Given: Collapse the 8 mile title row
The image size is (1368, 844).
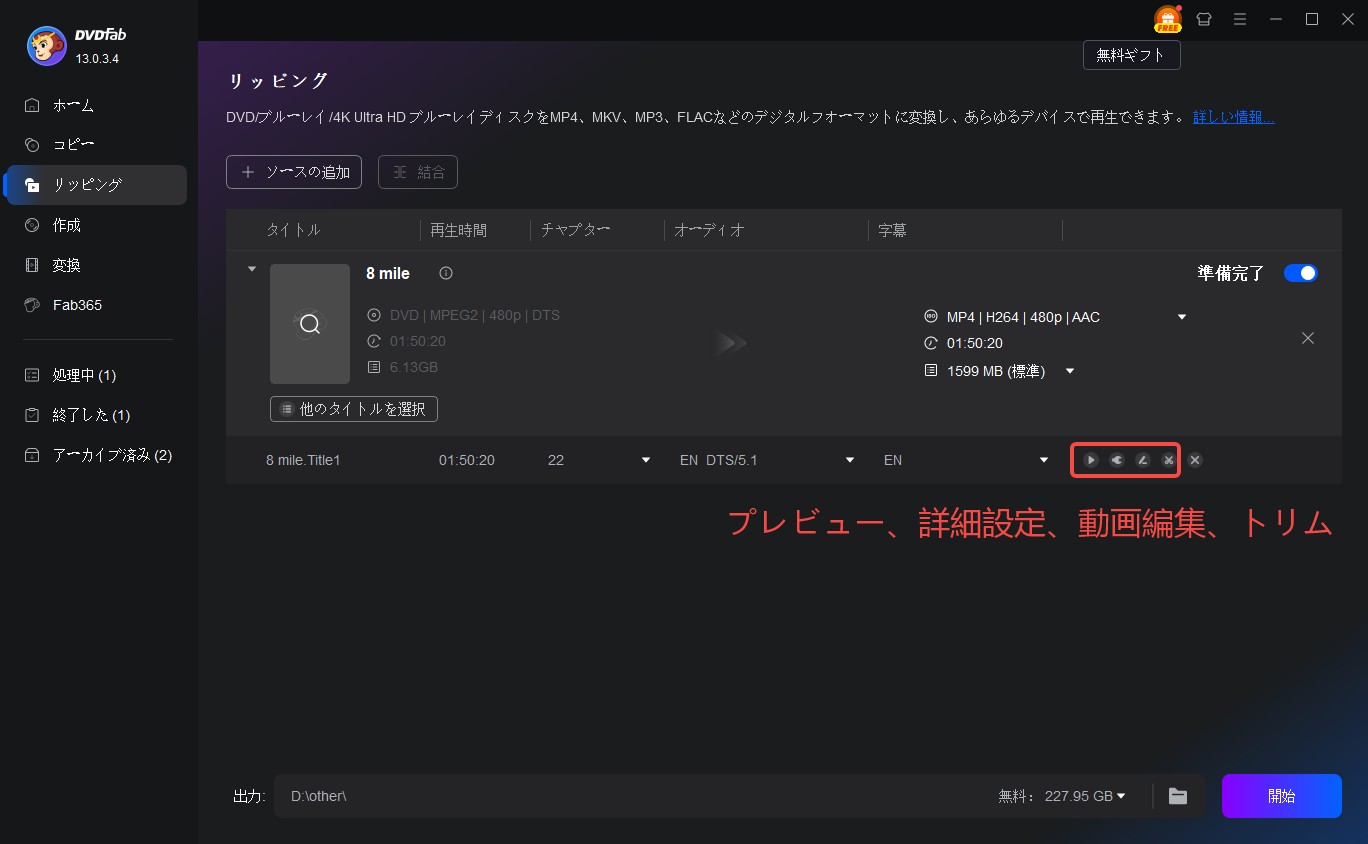Looking at the screenshot, I should (252, 269).
